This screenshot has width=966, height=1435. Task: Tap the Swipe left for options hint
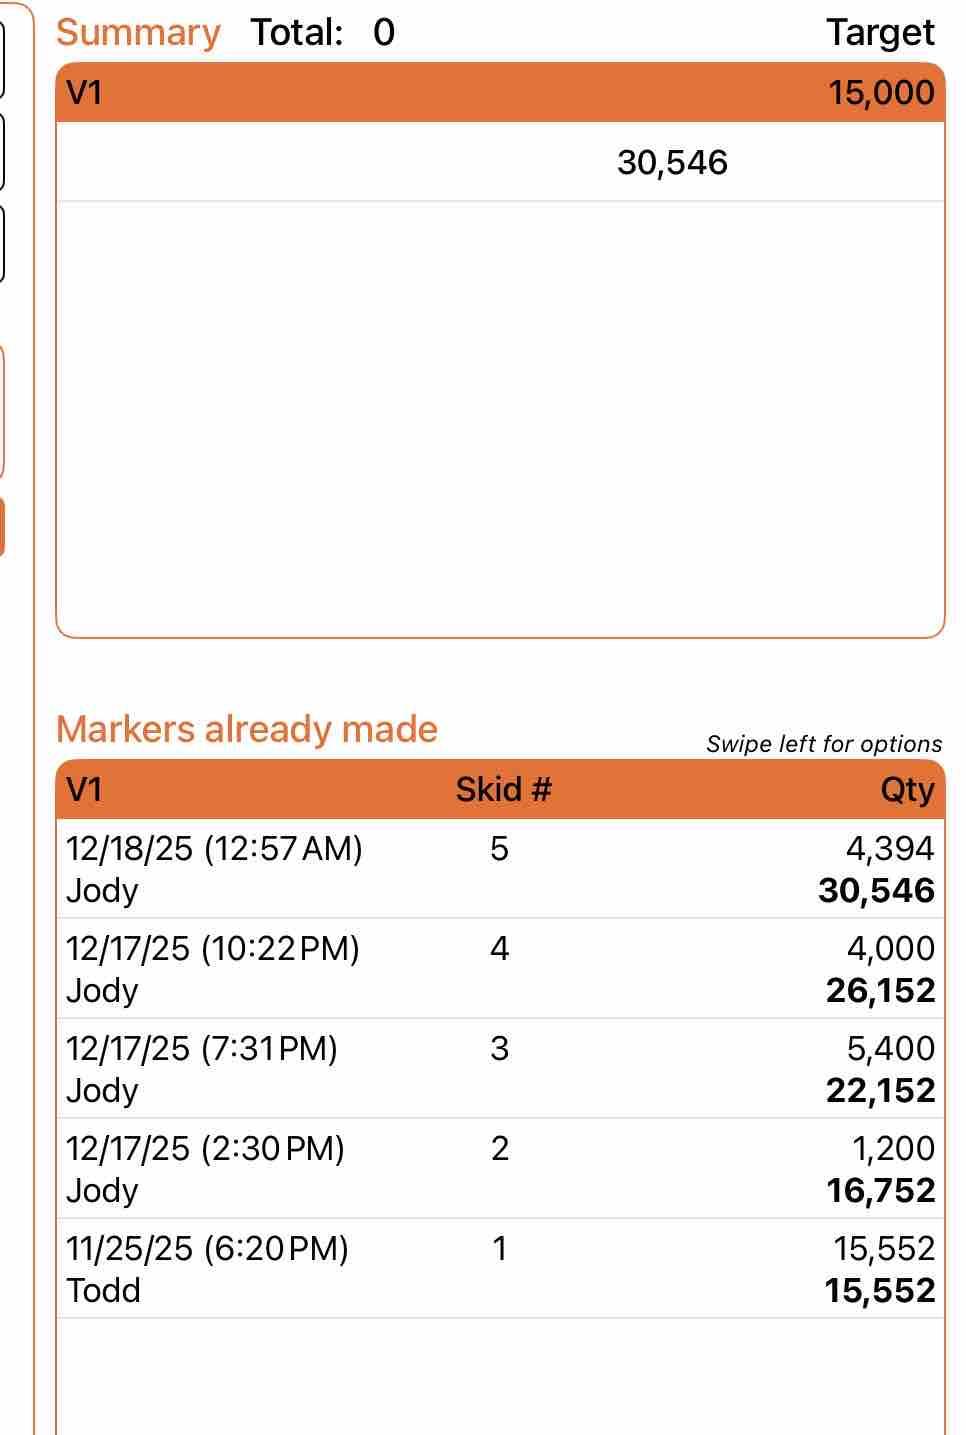pos(823,744)
